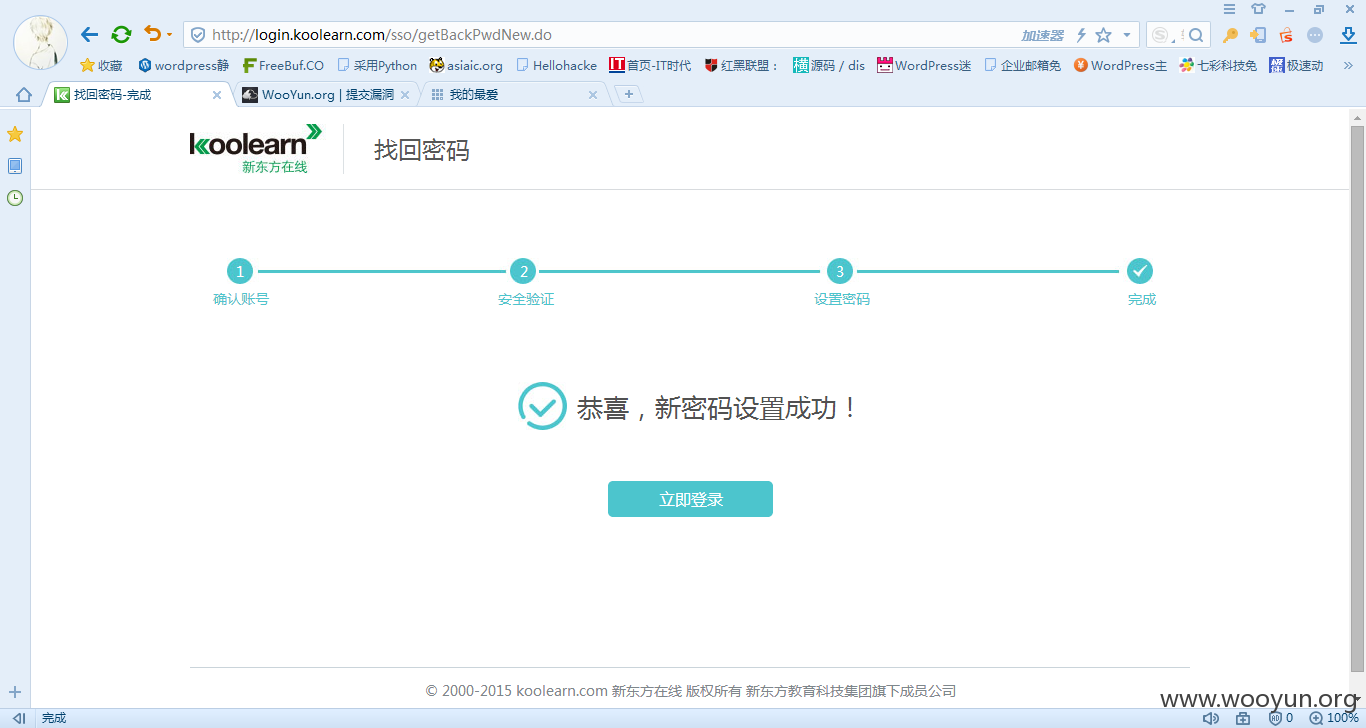Open the FreeBuf.CO bookmark
The width and height of the screenshot is (1366, 728).
click(283, 65)
